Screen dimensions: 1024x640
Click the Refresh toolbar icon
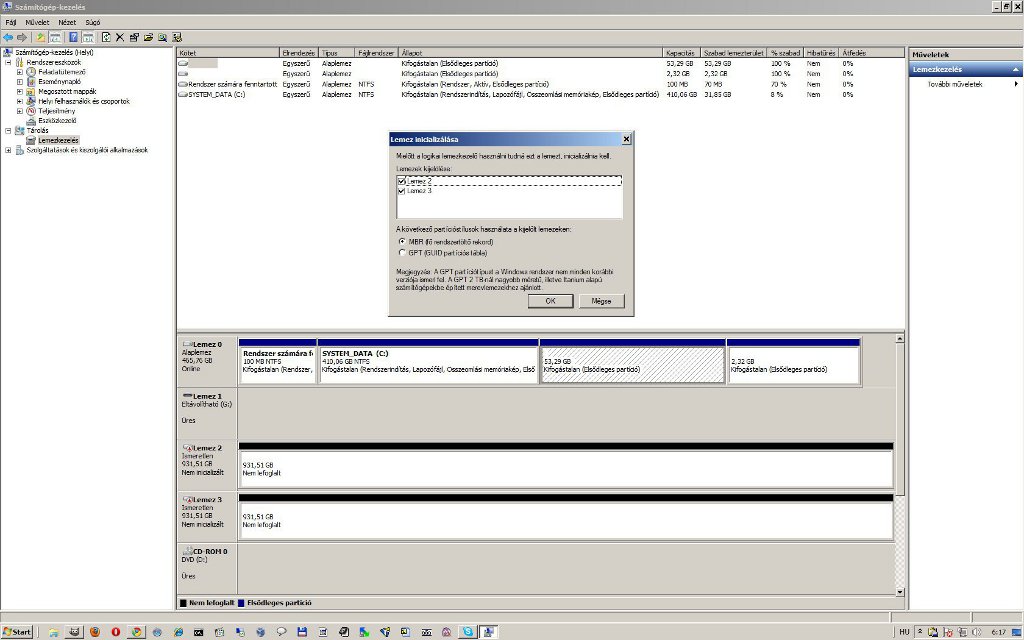[x=106, y=37]
